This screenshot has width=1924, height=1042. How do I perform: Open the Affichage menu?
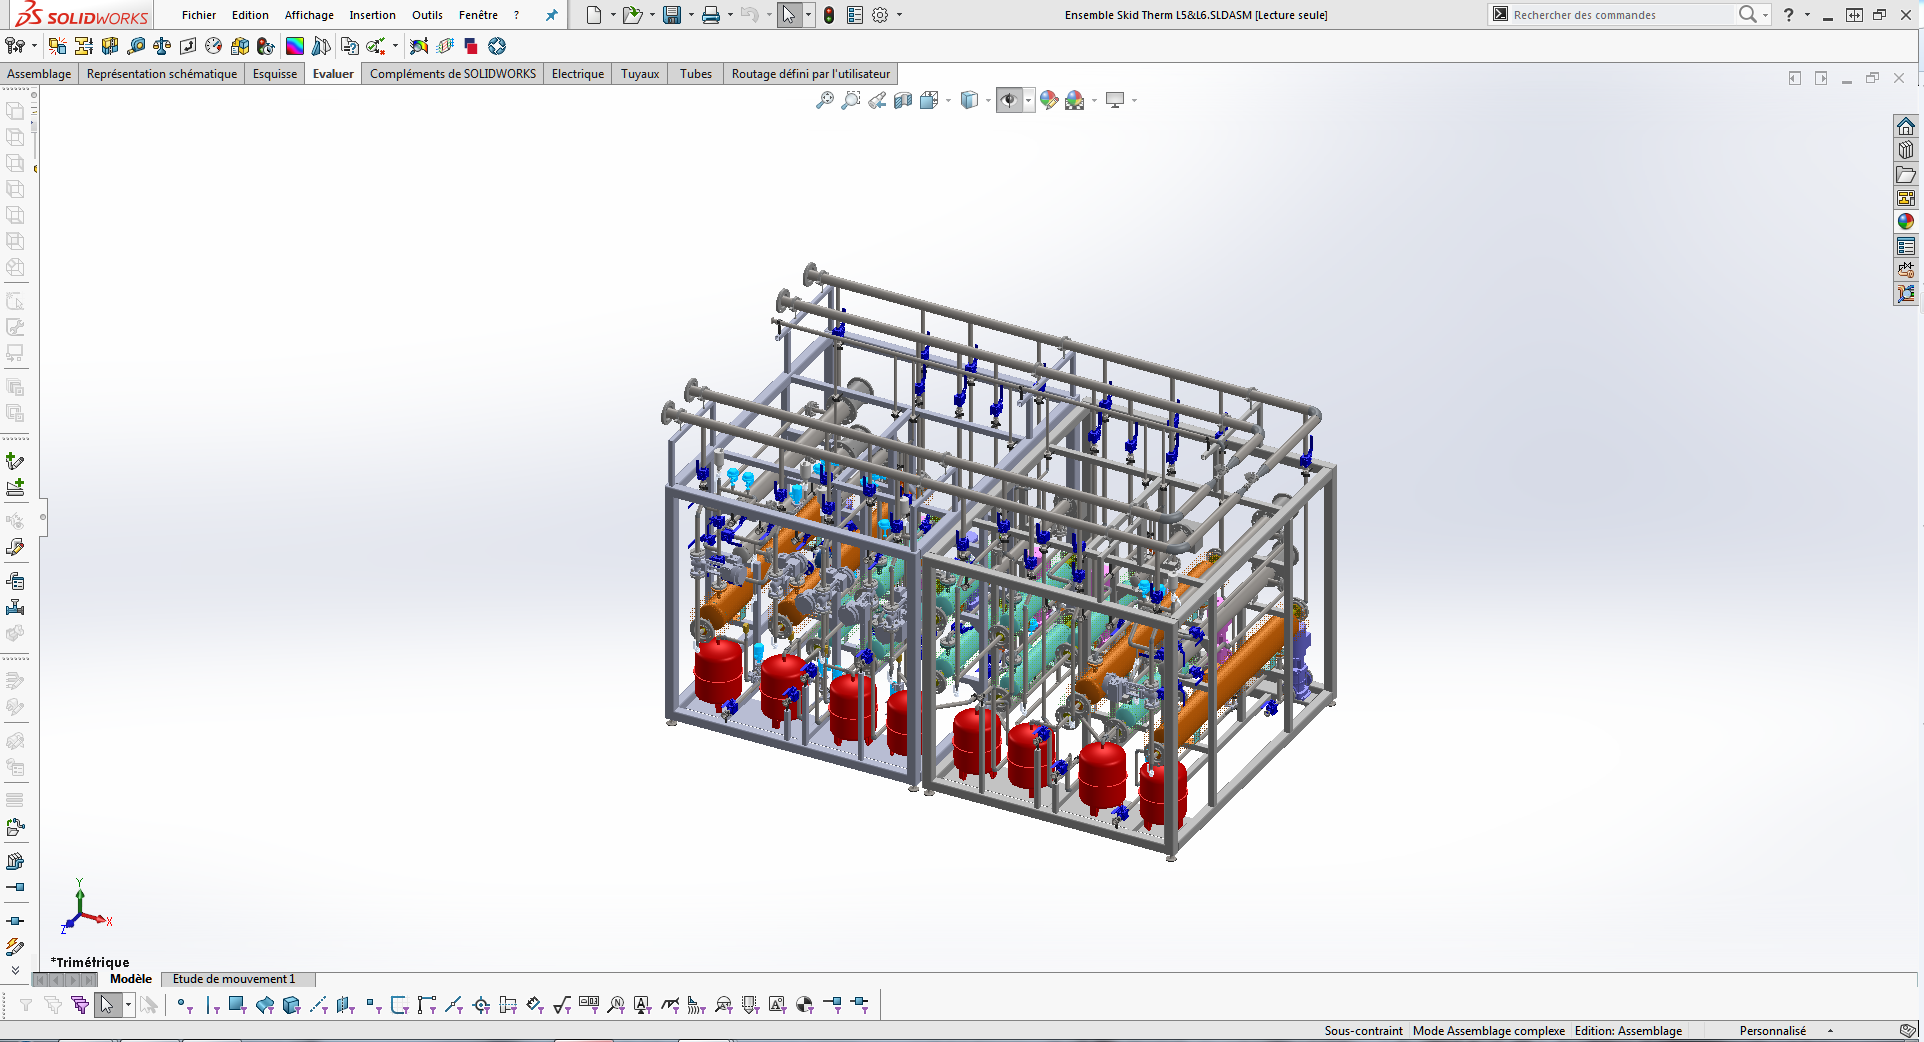click(309, 15)
